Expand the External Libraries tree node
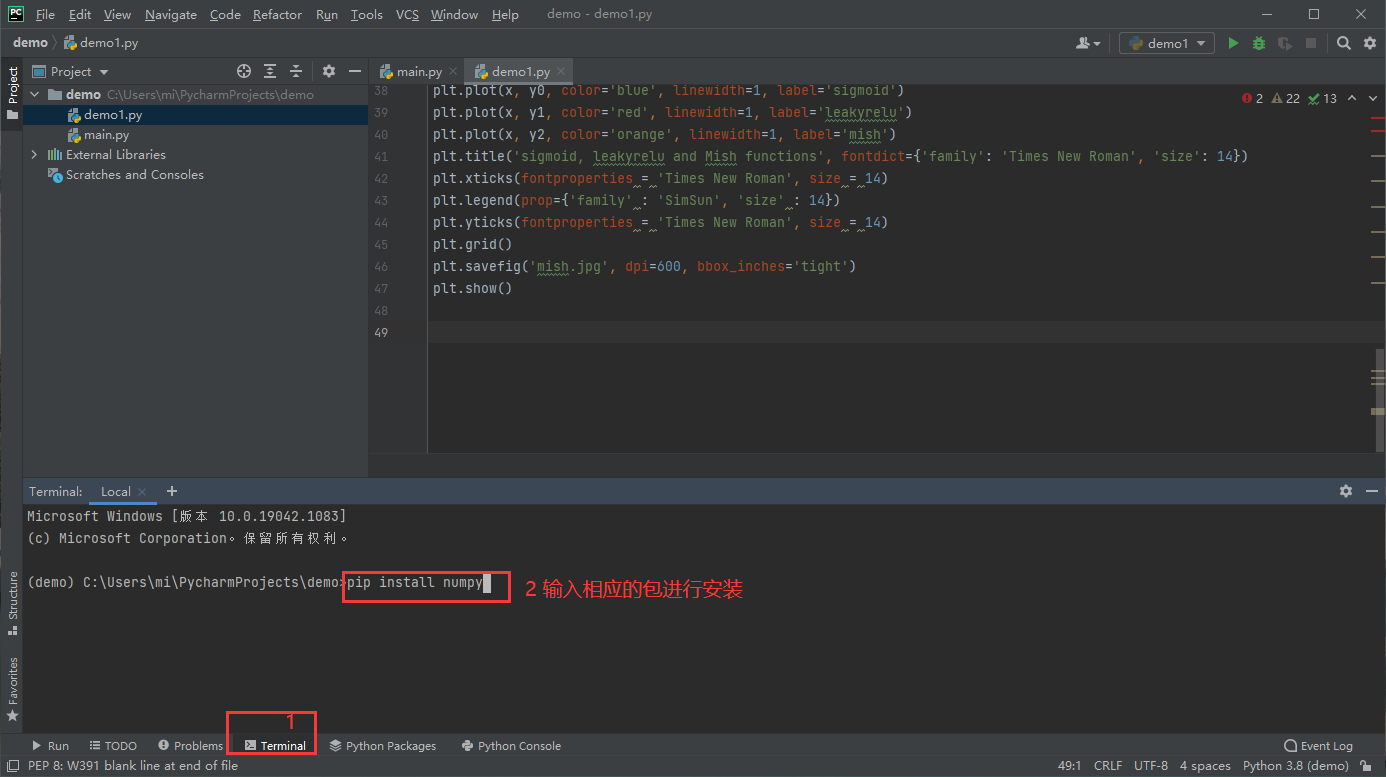 (34, 155)
